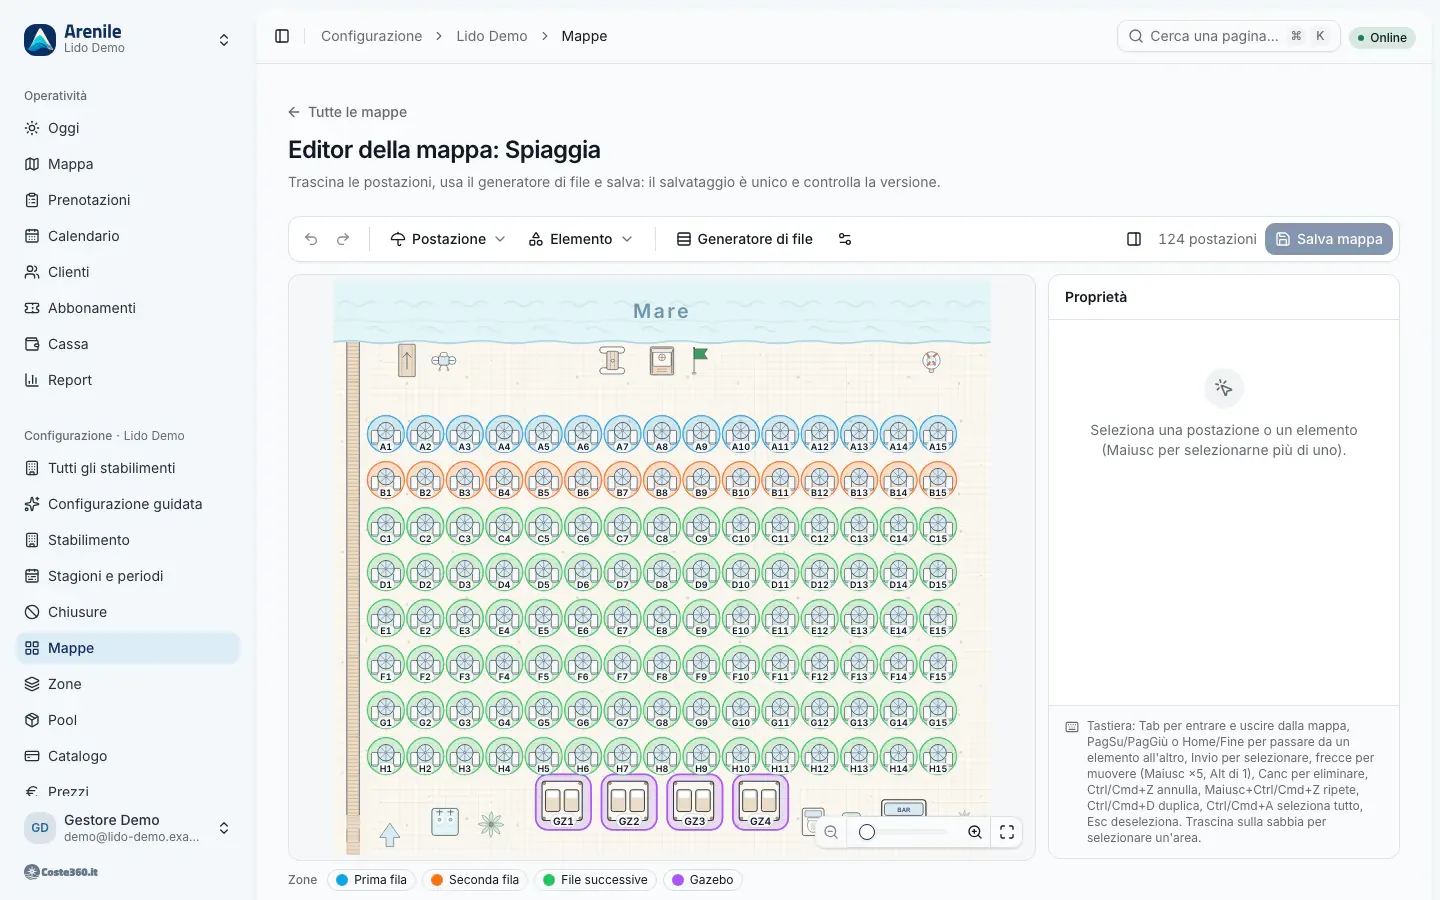
Task: Open the Gestore Demo account menu
Action: tap(128, 828)
